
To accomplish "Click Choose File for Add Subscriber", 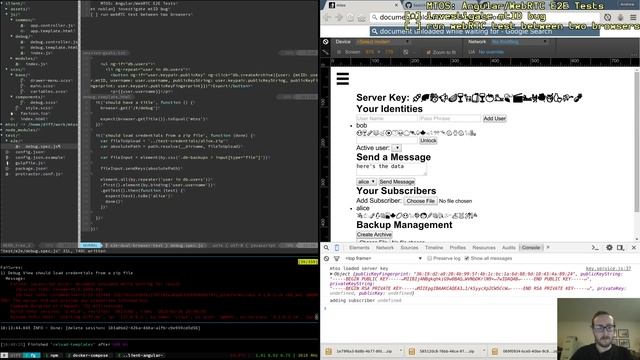I will point(420,201).
